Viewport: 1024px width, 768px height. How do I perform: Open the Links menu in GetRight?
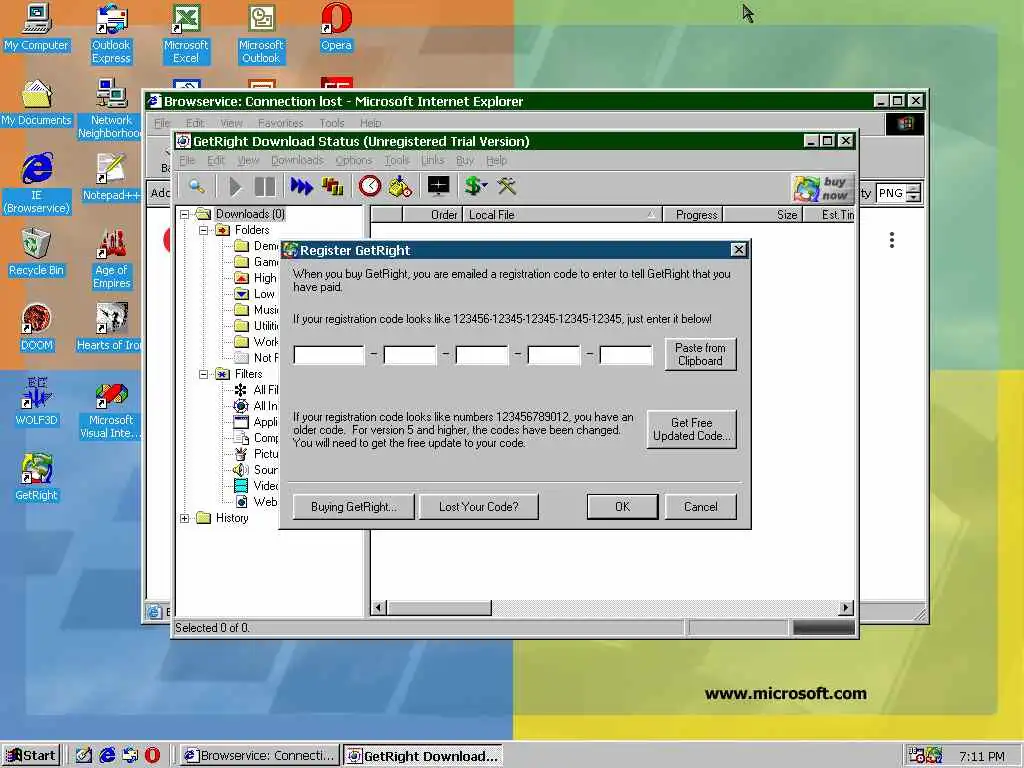(432, 161)
